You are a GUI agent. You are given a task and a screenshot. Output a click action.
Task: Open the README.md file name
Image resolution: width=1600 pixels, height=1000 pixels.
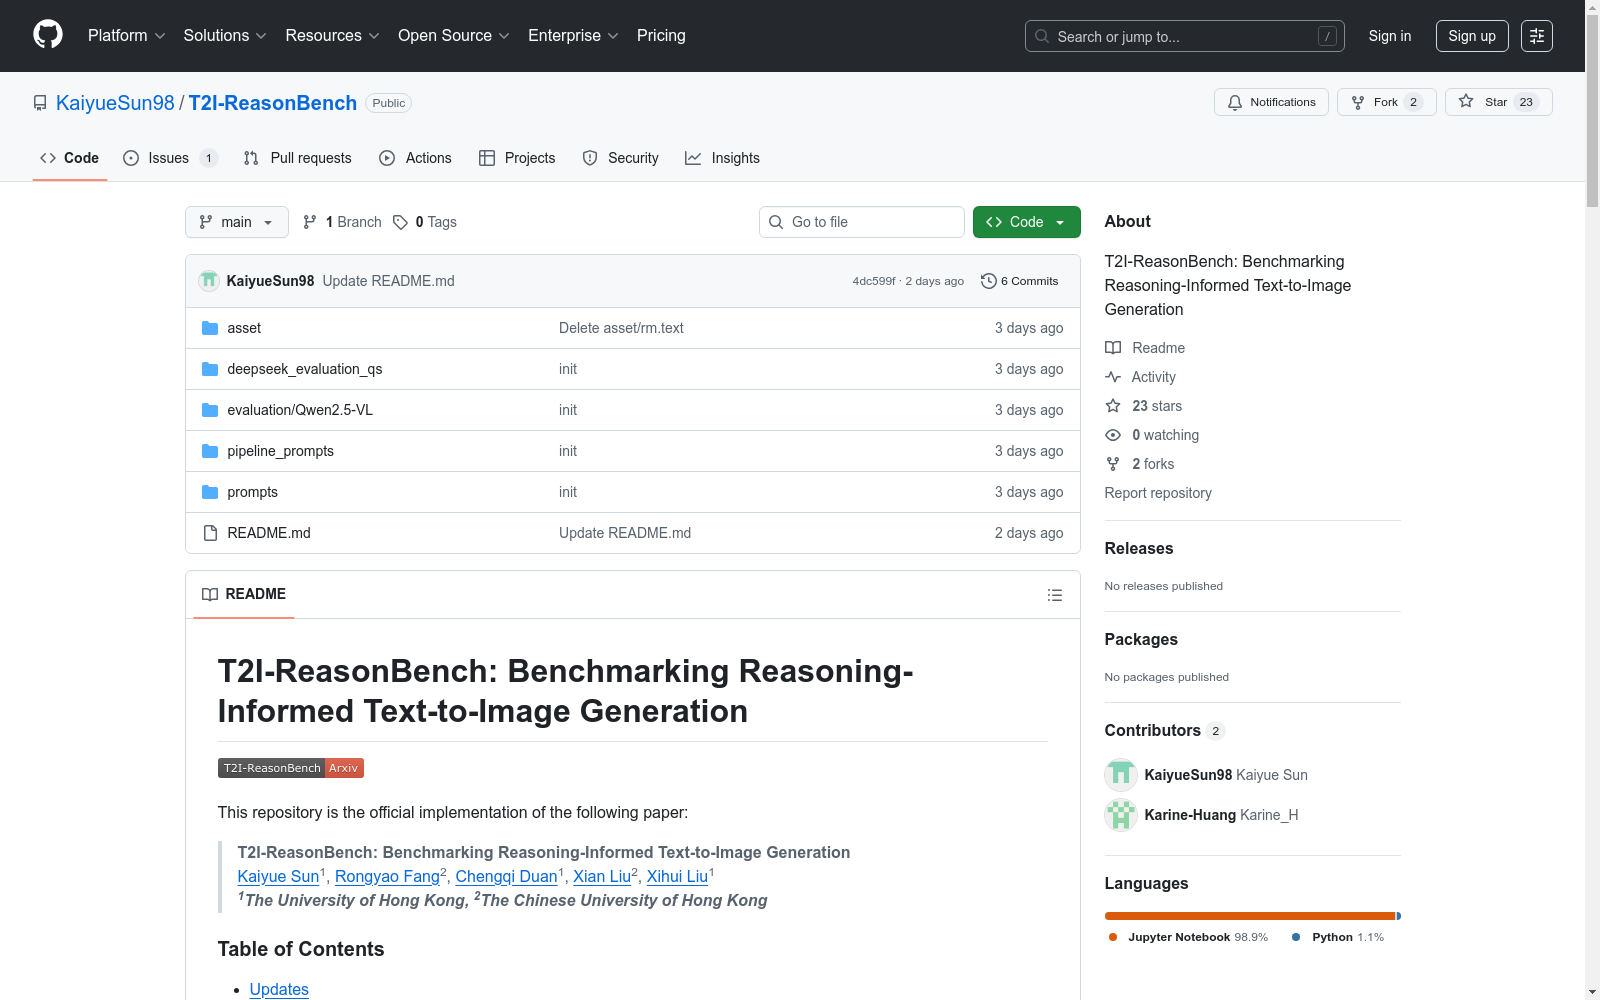(x=269, y=533)
